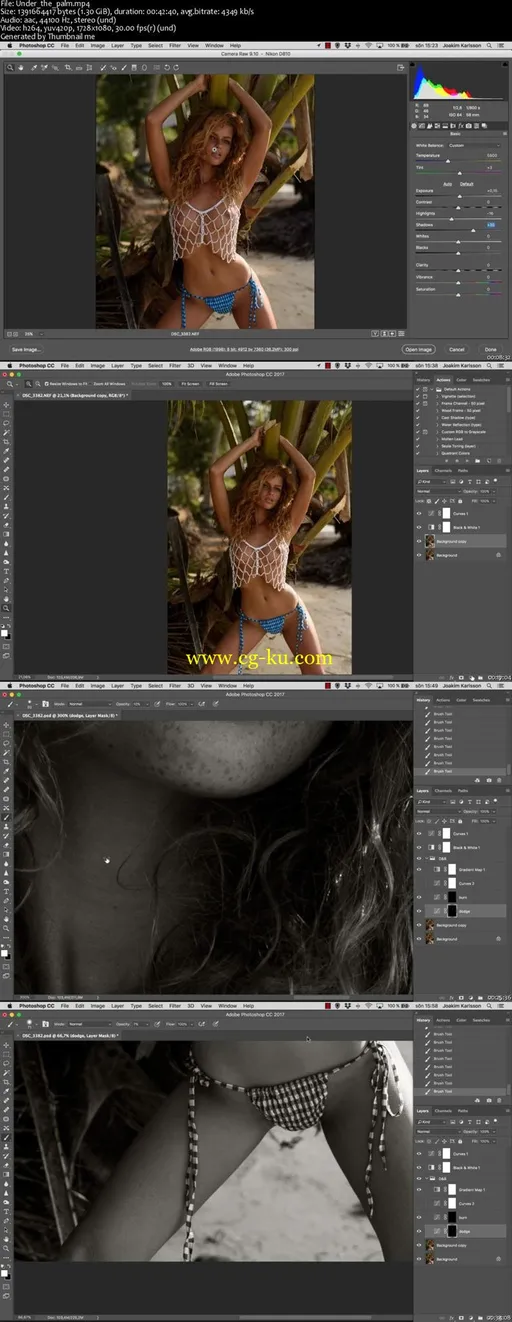Viewport: 512px width, 1322px height.
Task: Click Cancel button in Camera Raw
Action: point(457,350)
